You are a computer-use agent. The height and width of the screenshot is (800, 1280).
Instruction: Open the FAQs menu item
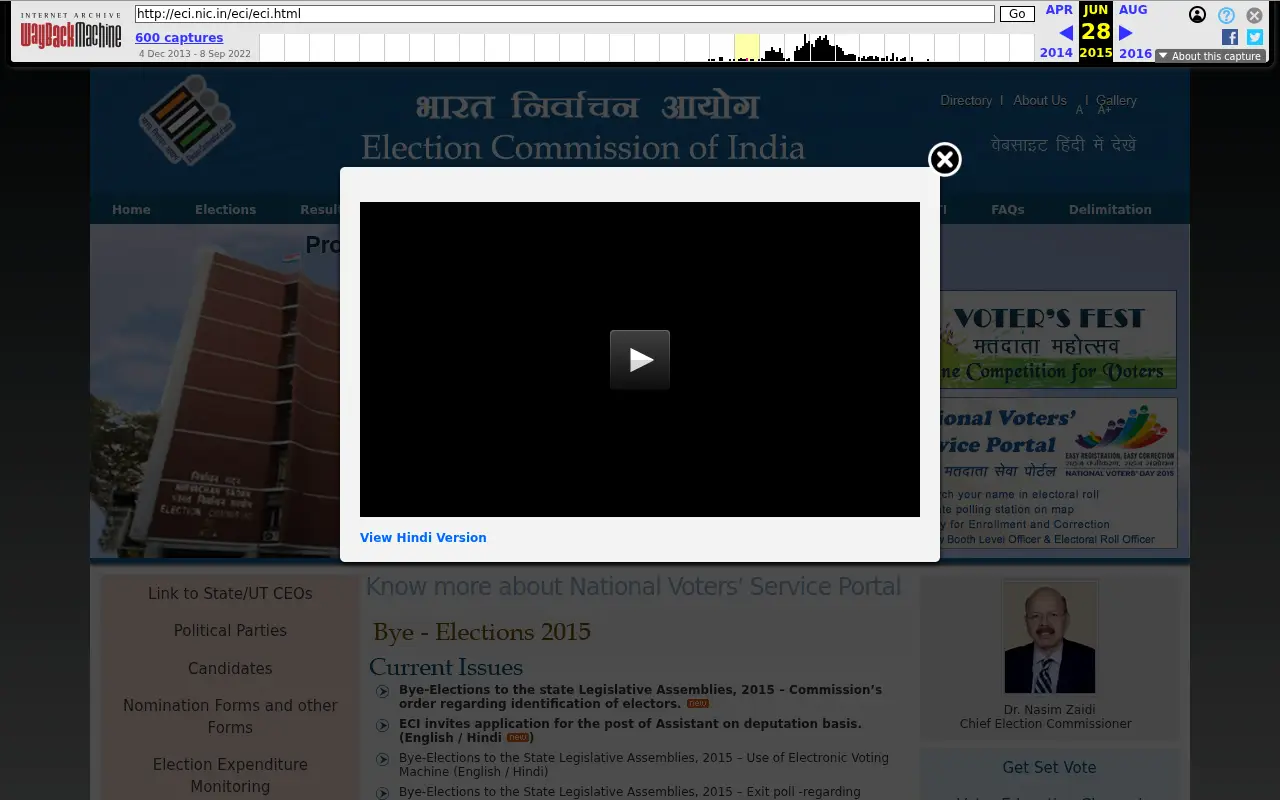pos(1007,209)
